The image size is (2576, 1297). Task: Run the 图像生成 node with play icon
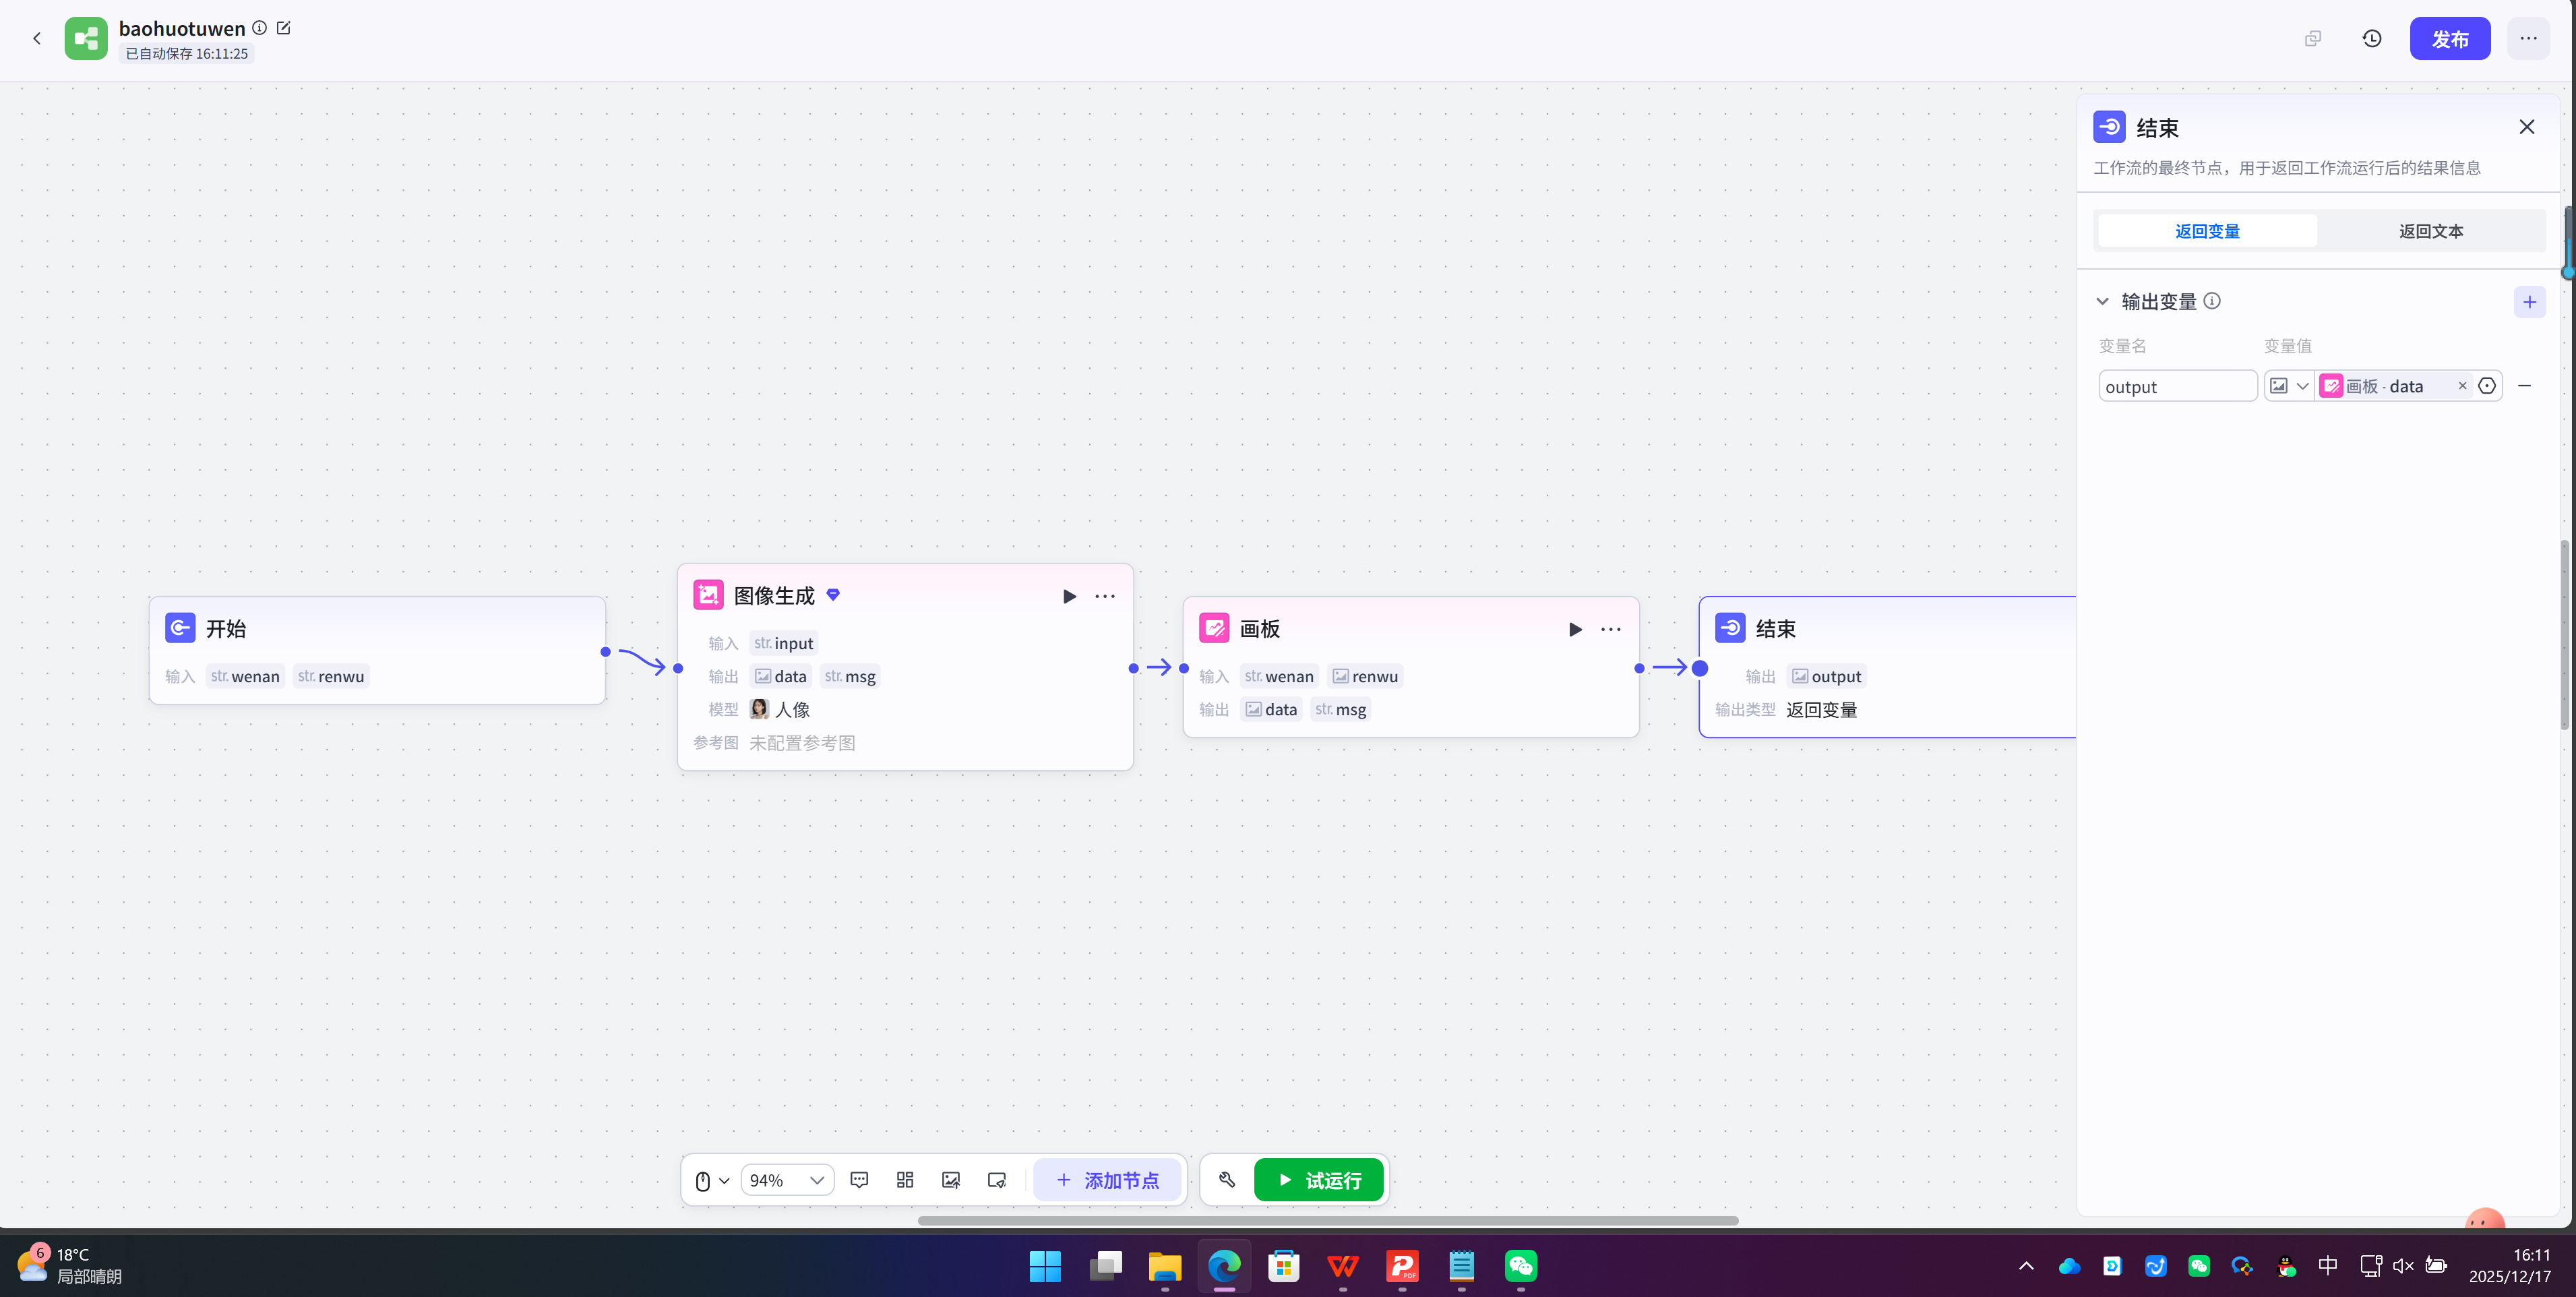tap(1069, 596)
